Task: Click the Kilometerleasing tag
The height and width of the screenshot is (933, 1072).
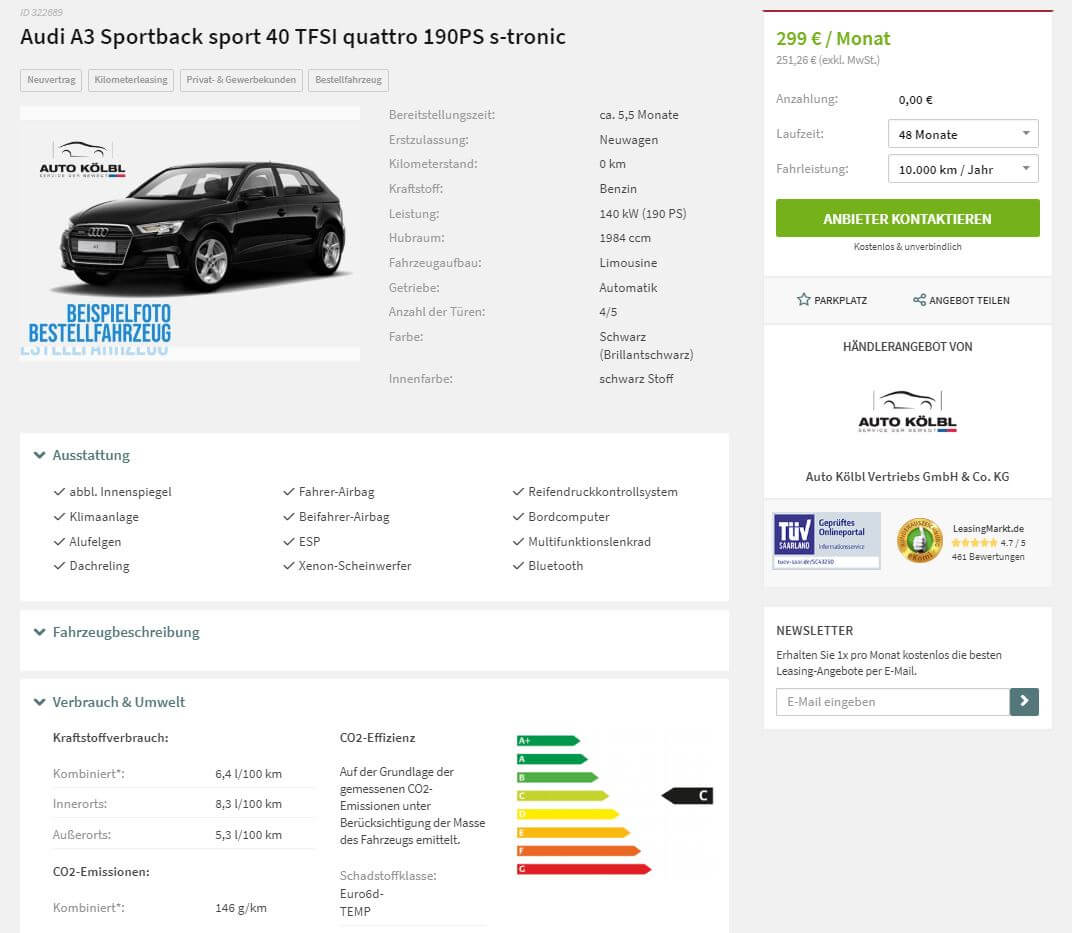Action: pyautogui.click(x=131, y=80)
